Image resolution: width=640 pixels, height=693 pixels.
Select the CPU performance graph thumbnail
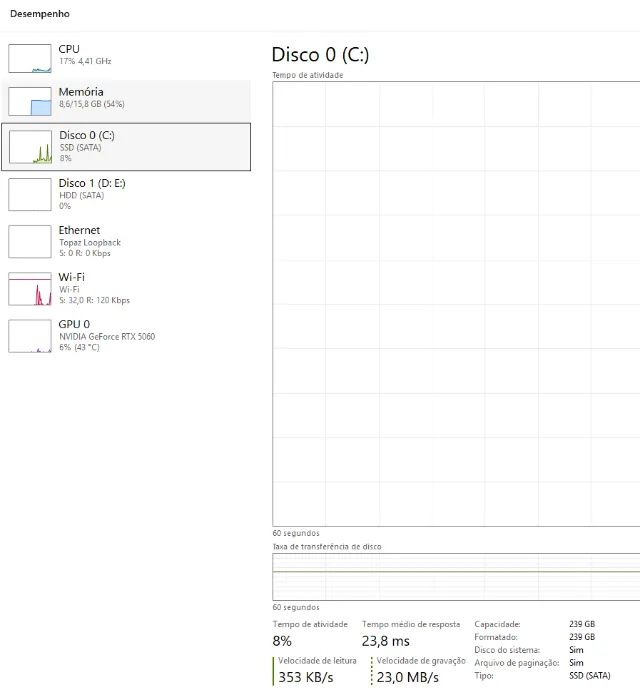(30, 58)
